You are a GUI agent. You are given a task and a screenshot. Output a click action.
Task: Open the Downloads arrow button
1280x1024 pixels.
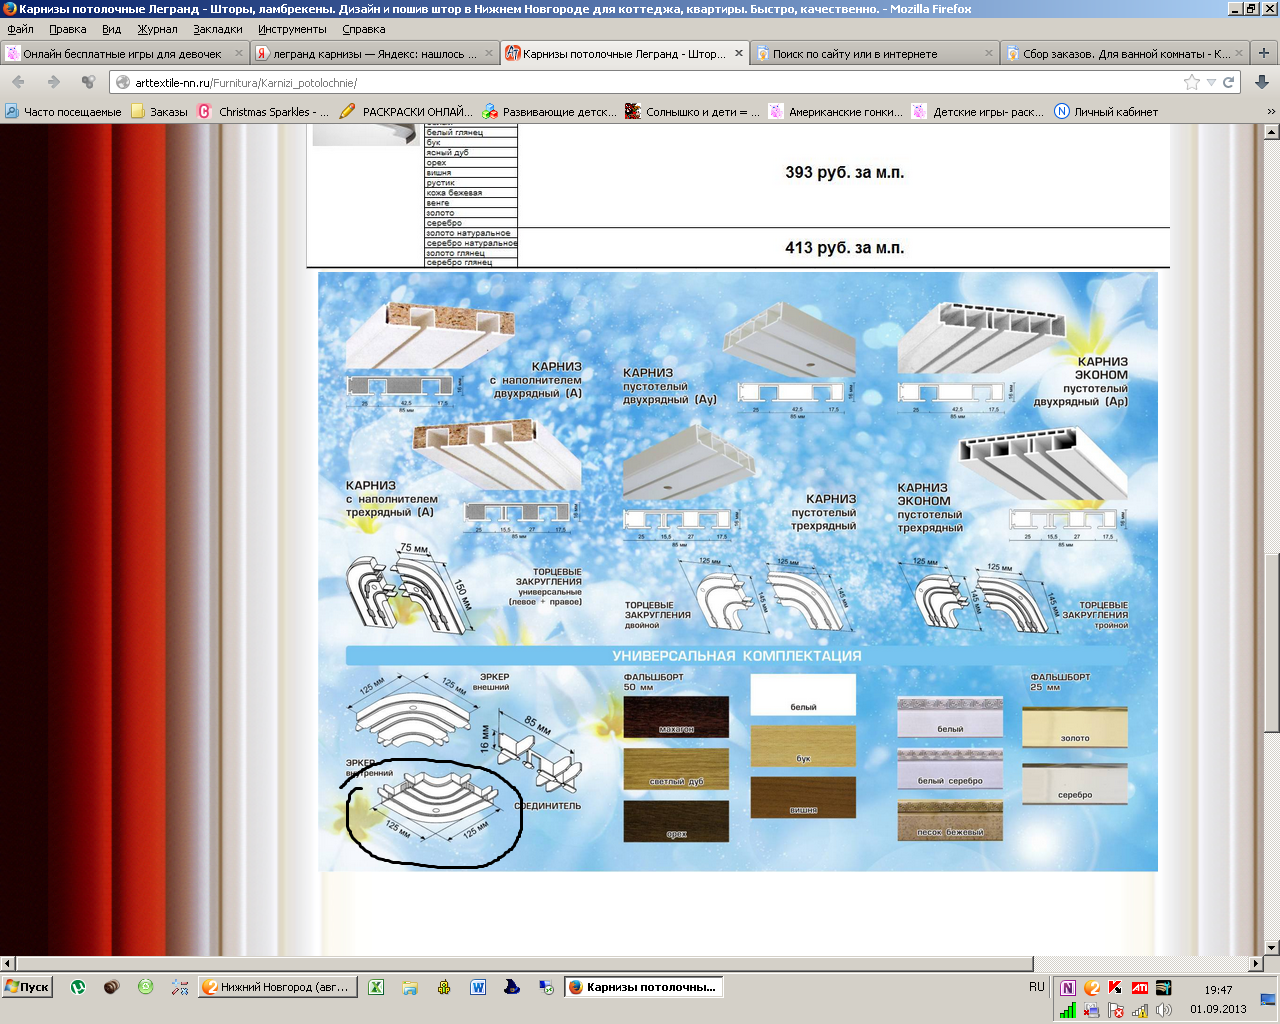(x=1262, y=82)
